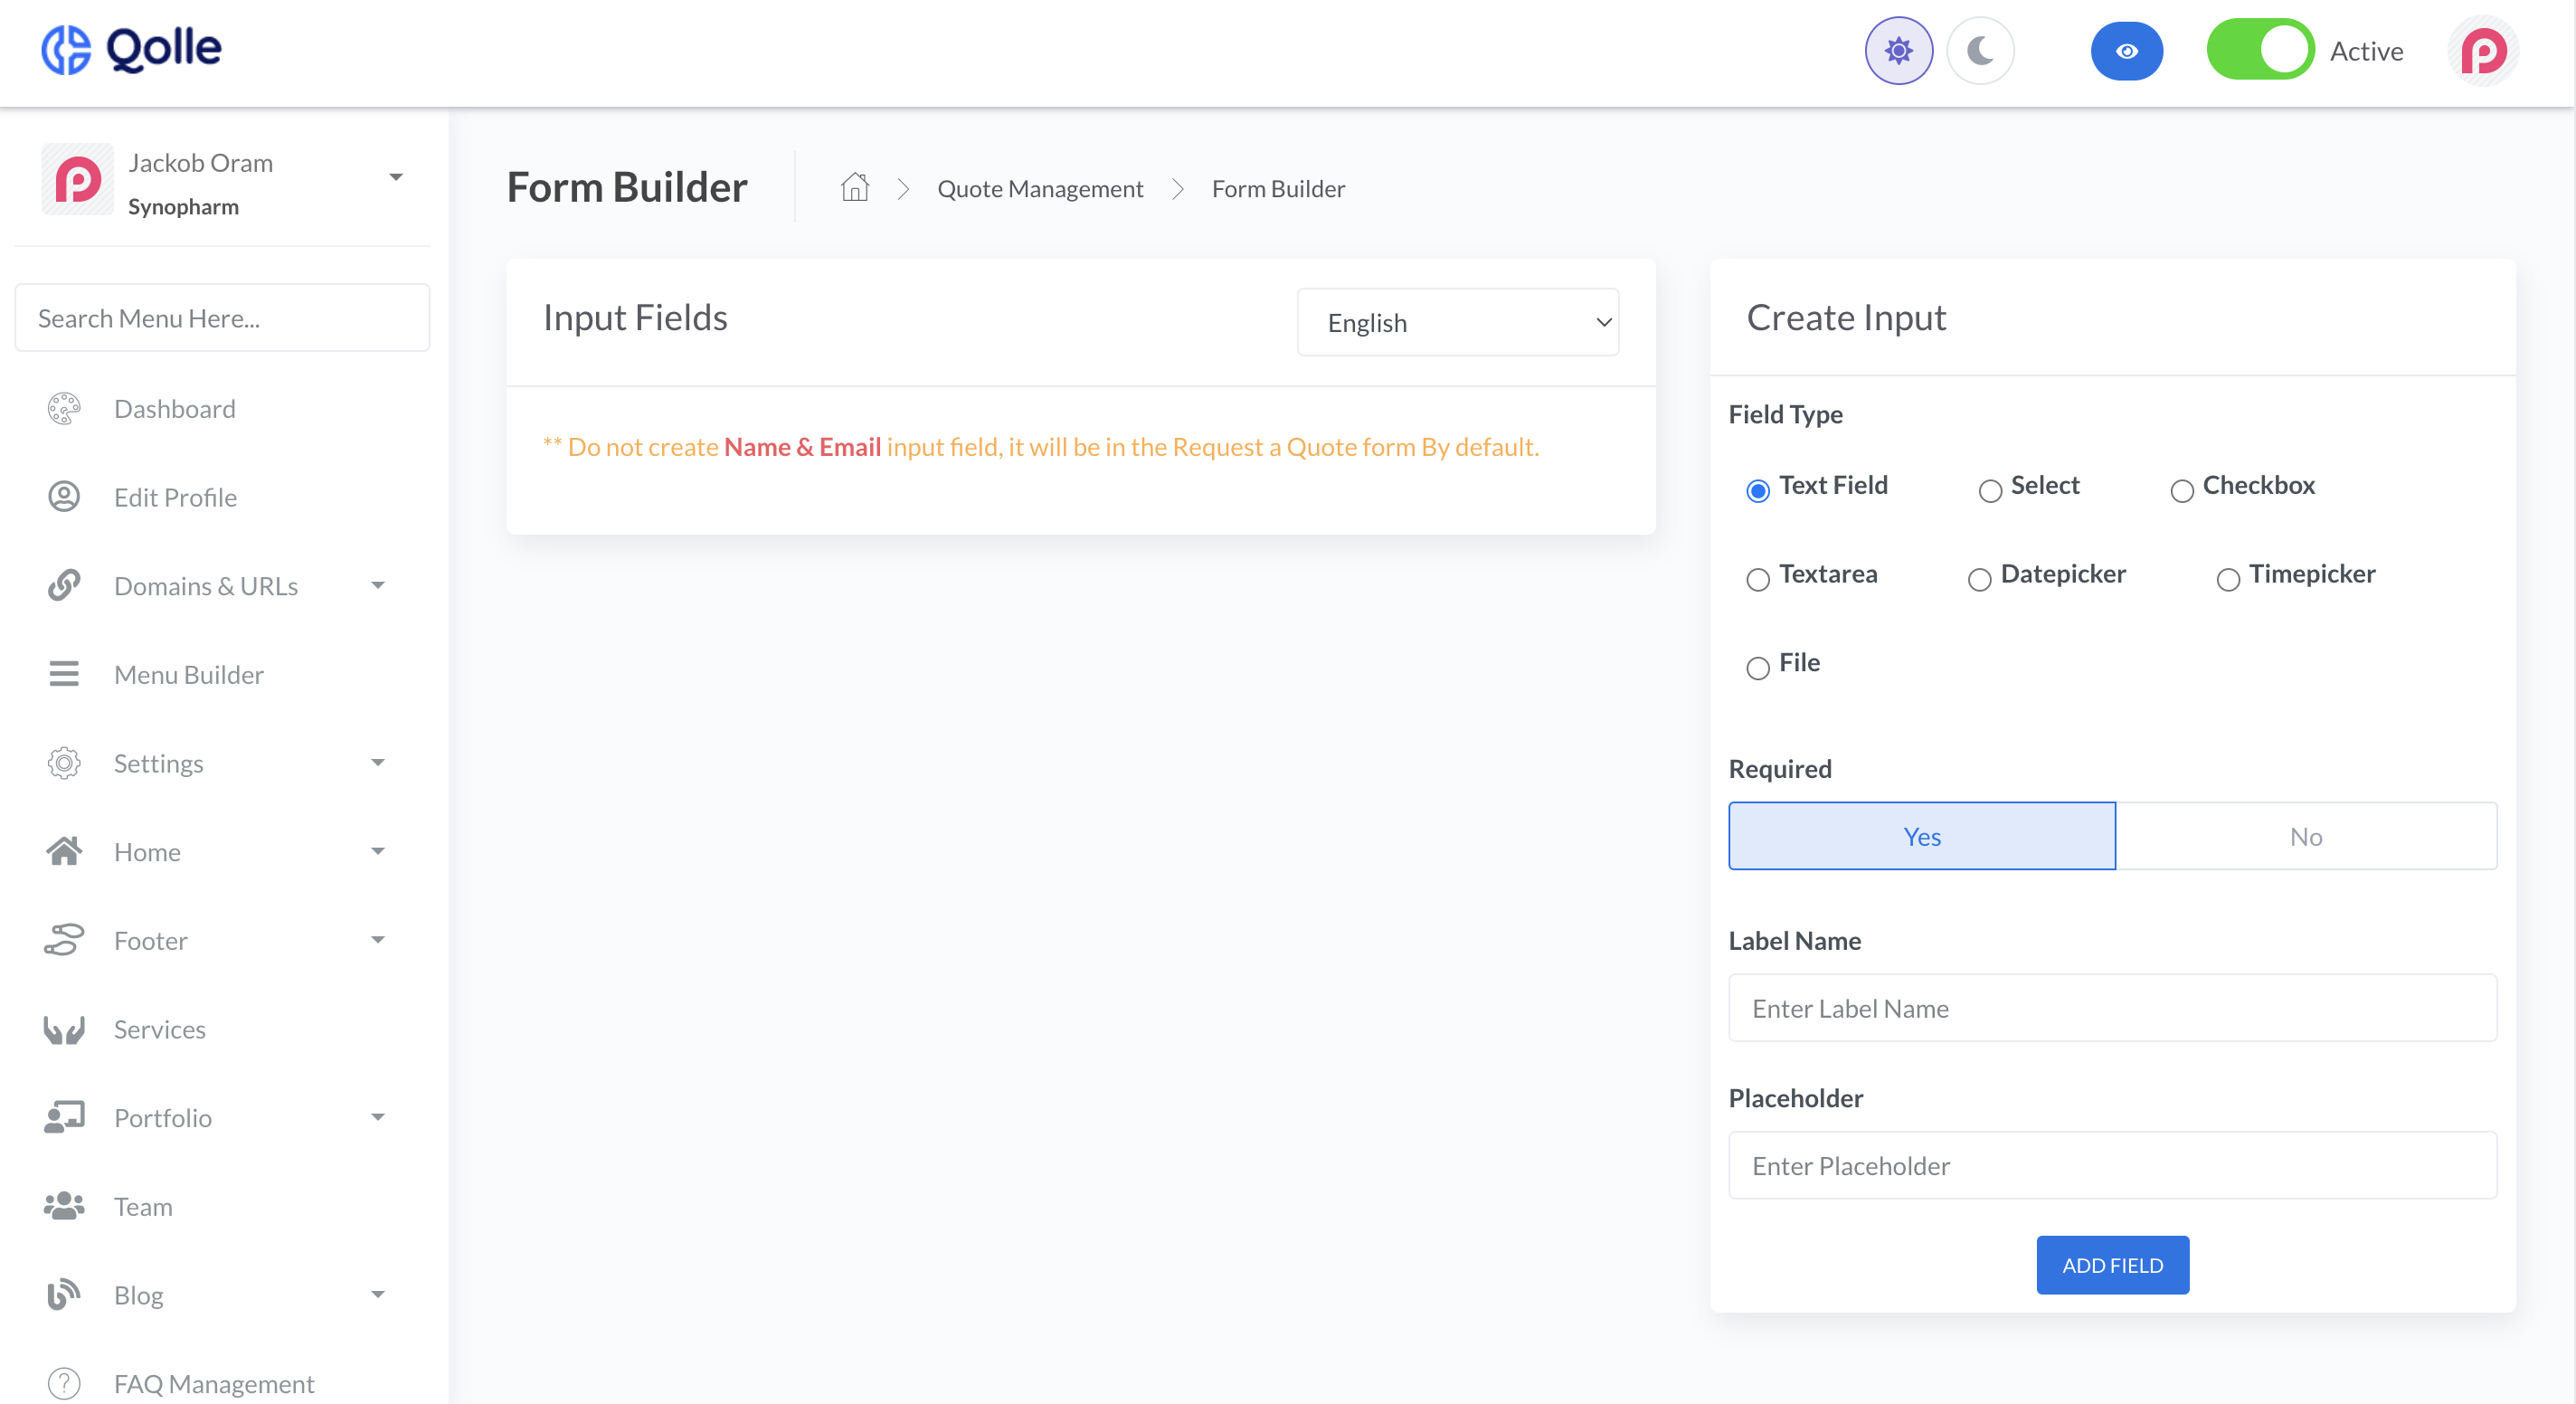The width and height of the screenshot is (2576, 1404).
Task: Open user avatar in top bar
Action: pos(2483,51)
